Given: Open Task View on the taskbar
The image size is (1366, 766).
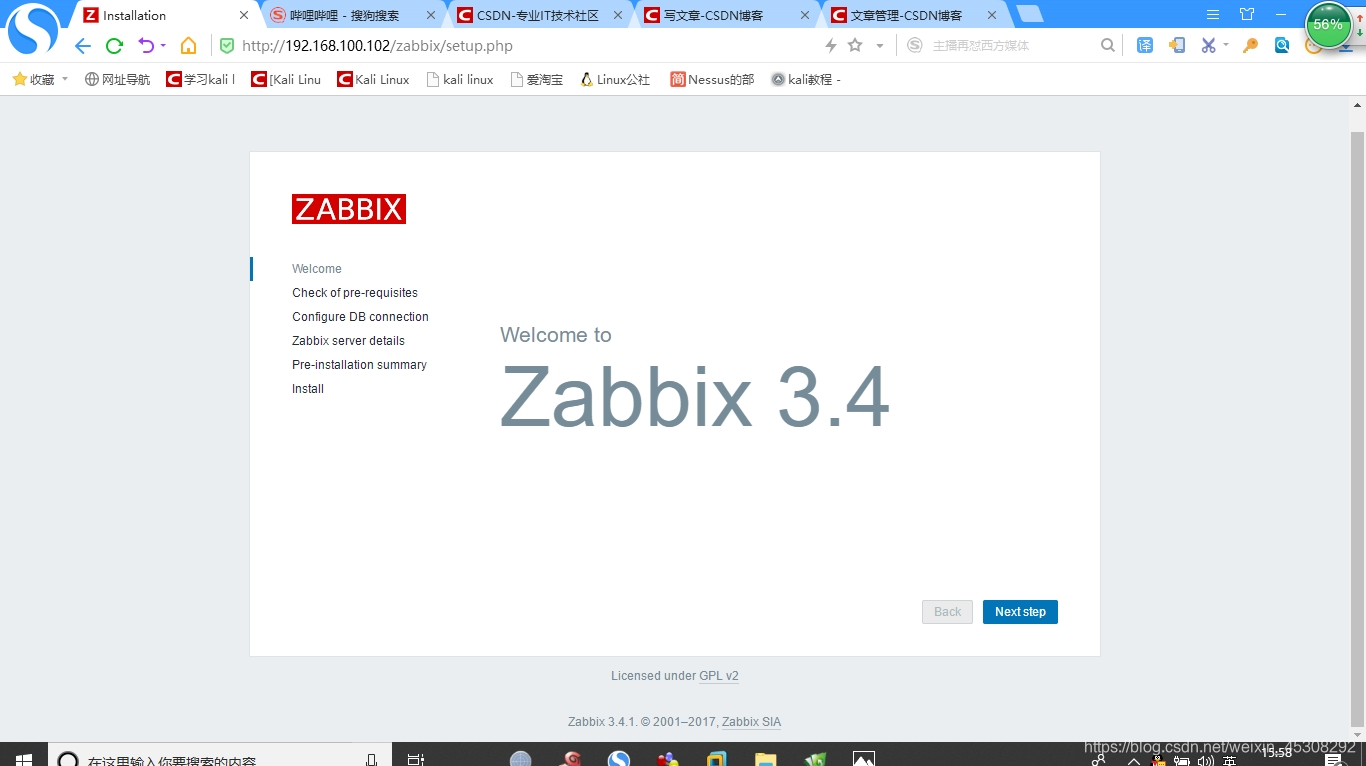Looking at the screenshot, I should click(x=416, y=760).
